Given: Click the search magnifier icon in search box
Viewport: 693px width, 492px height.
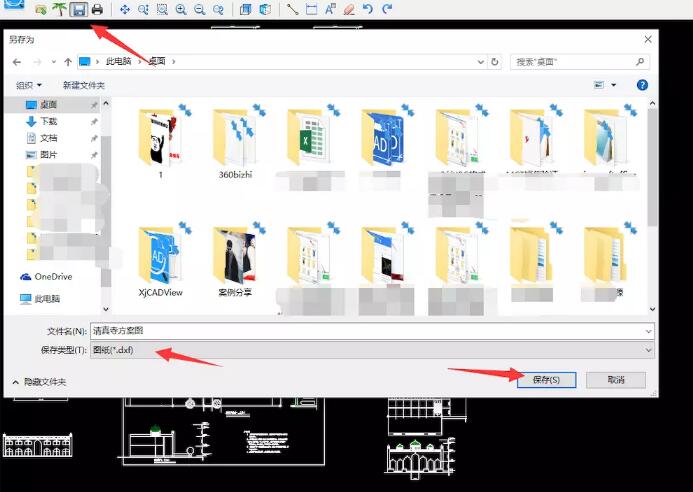Looking at the screenshot, I should coord(640,62).
